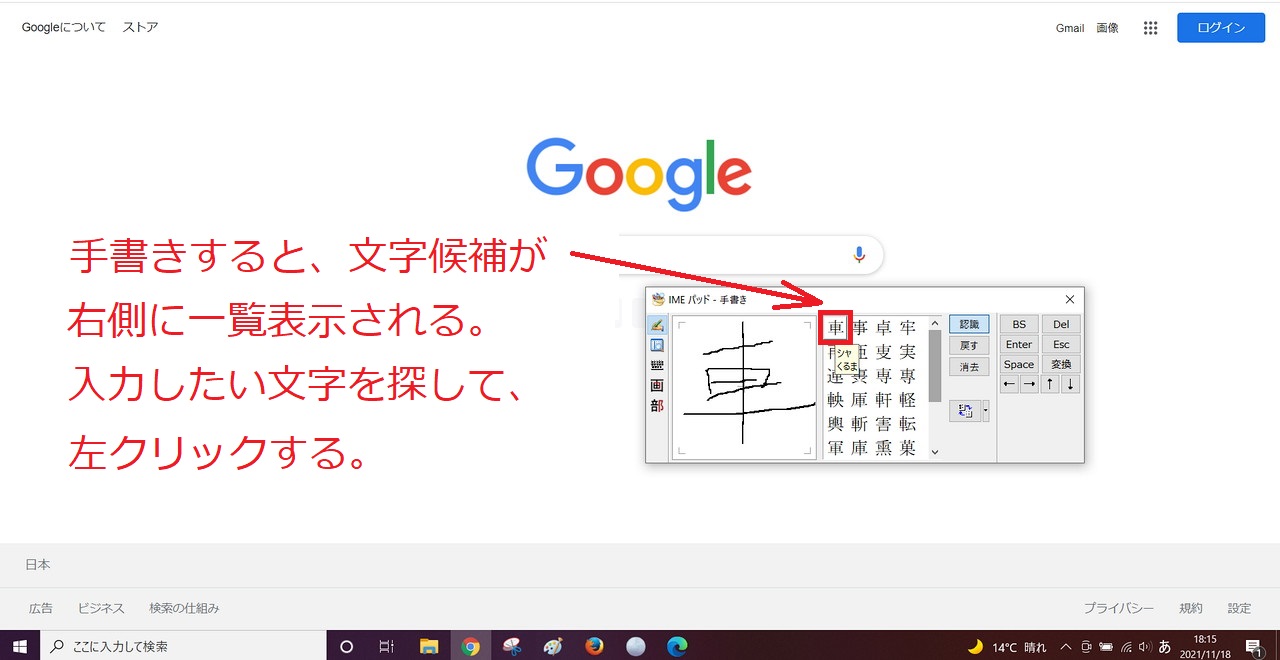
Task: Click the applet switch icon button in IME Pad
Action: click(965, 411)
